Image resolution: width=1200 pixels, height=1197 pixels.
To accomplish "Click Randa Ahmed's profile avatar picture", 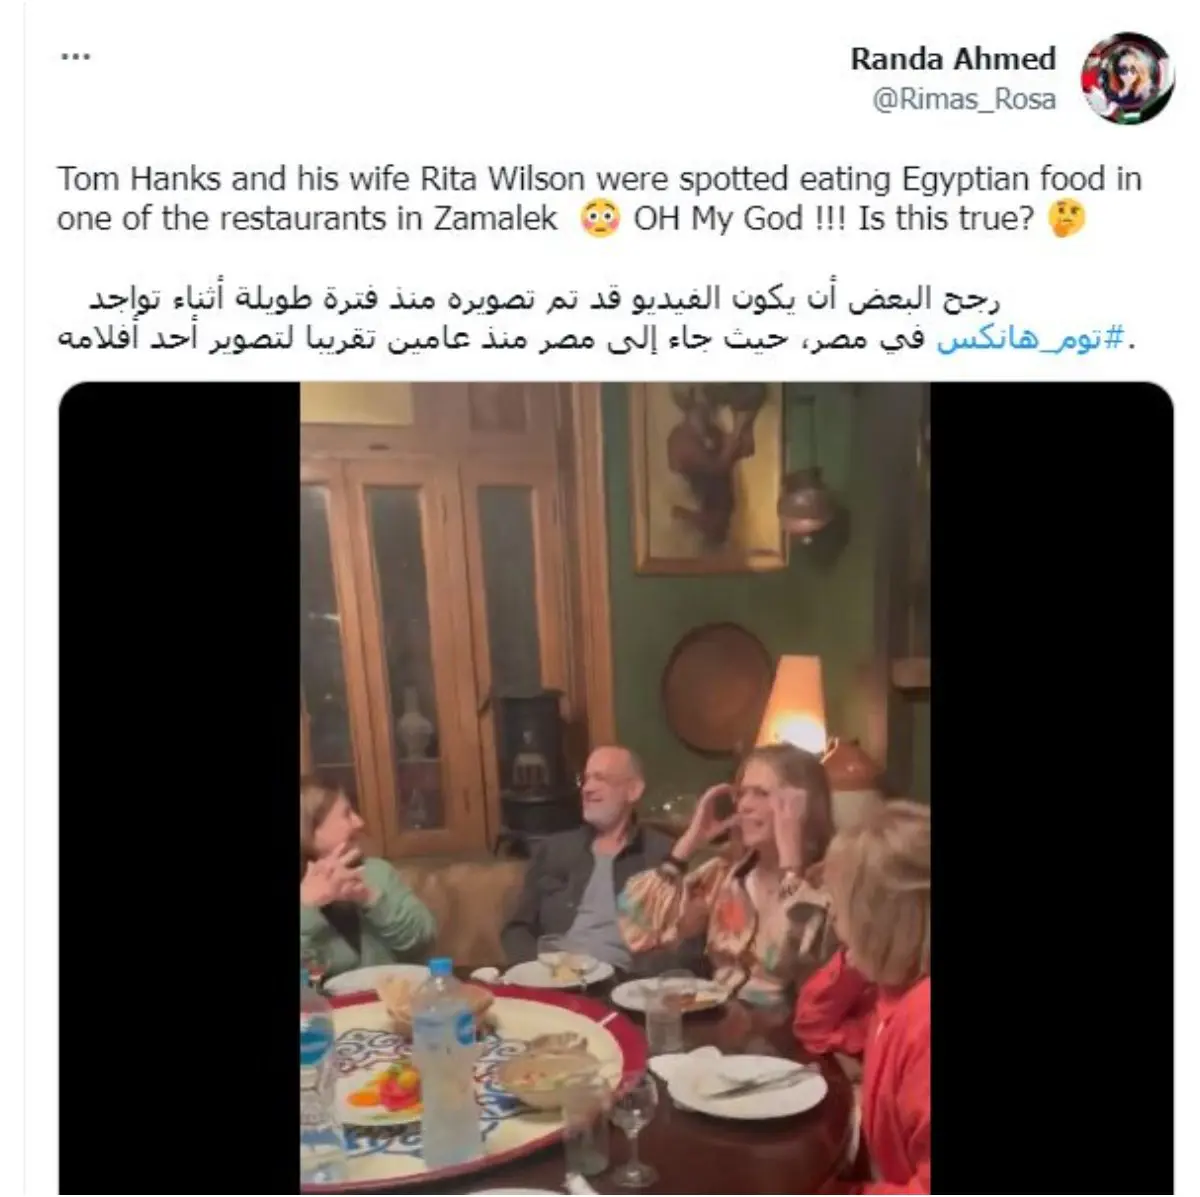I will 1128,77.
